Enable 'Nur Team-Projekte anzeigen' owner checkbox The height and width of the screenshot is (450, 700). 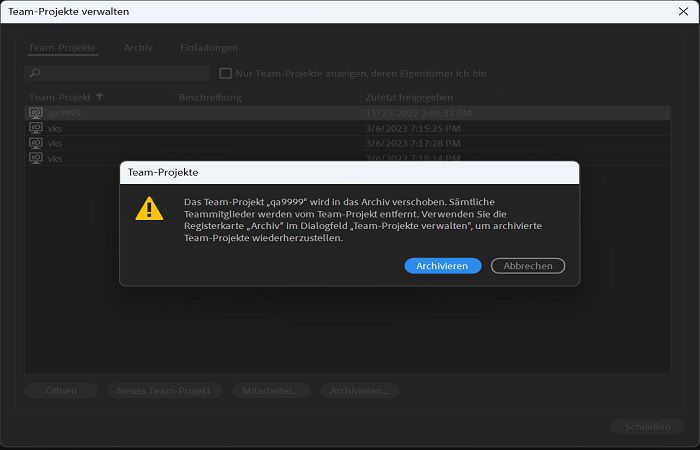point(225,73)
